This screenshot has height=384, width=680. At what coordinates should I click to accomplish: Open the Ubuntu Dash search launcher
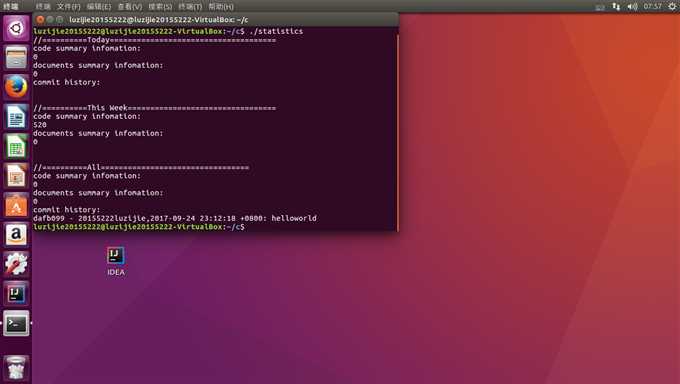(16, 28)
